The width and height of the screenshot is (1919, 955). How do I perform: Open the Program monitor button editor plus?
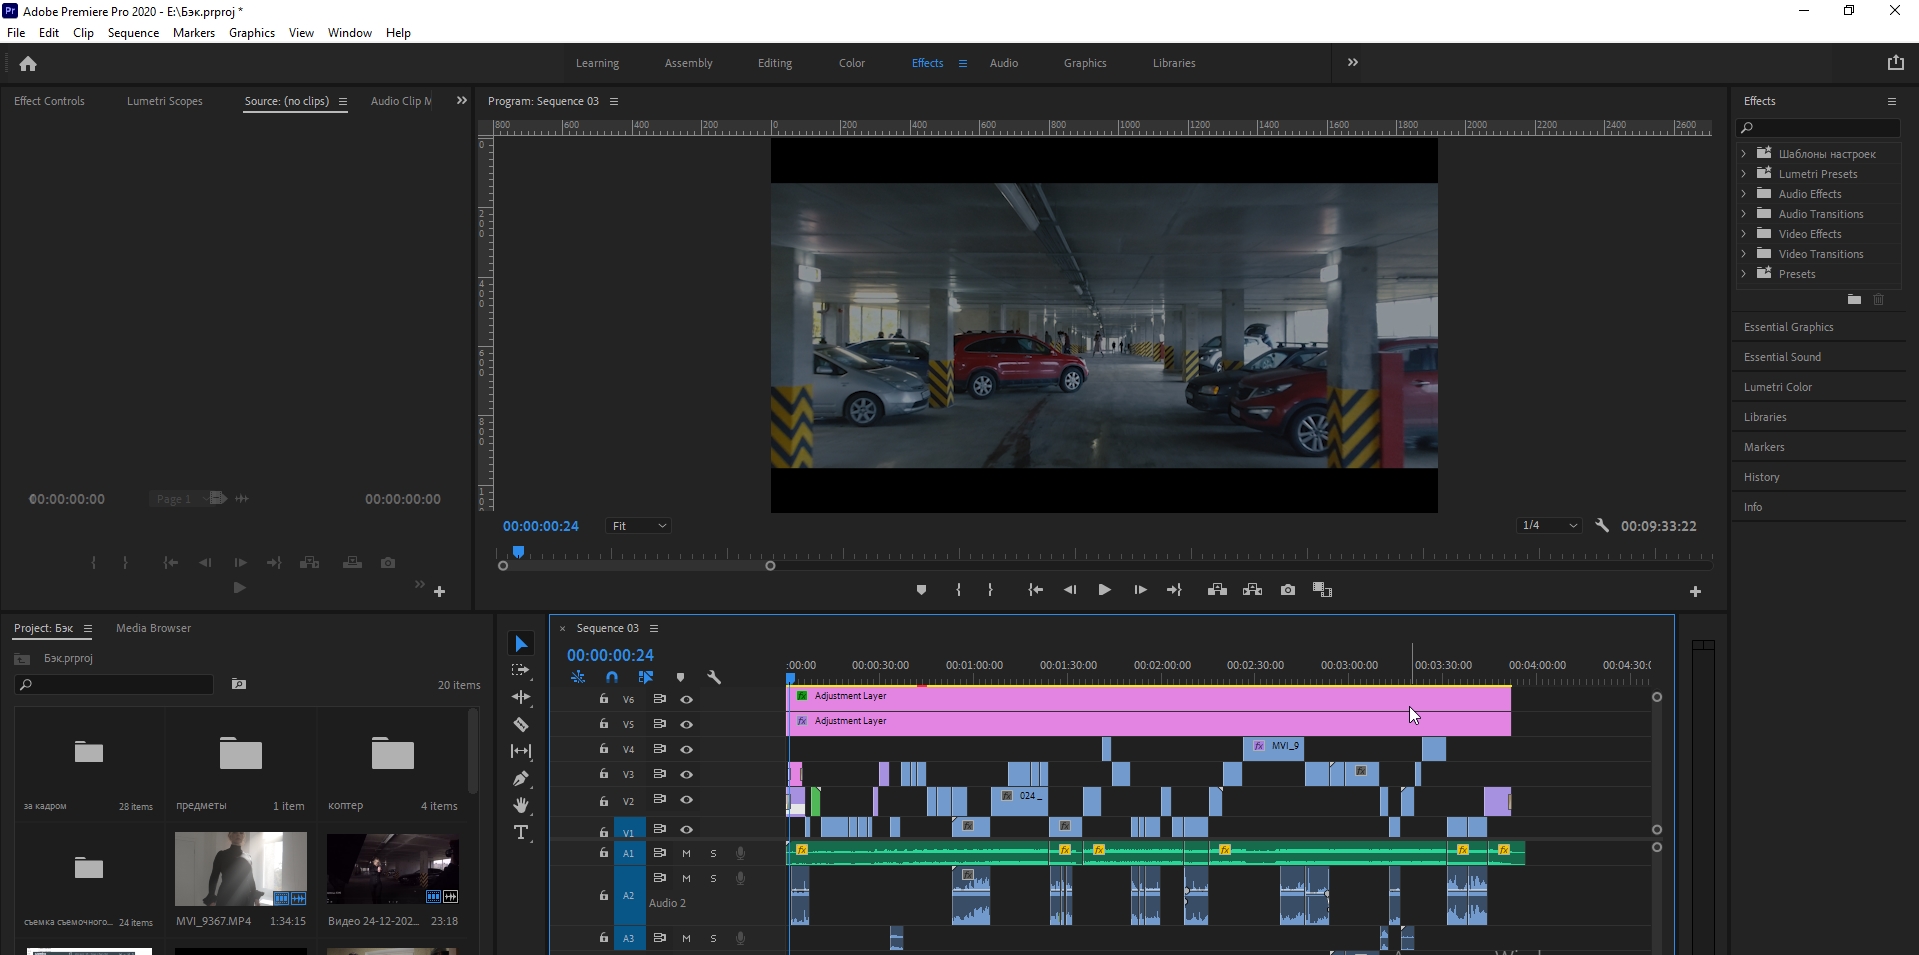(x=1695, y=592)
